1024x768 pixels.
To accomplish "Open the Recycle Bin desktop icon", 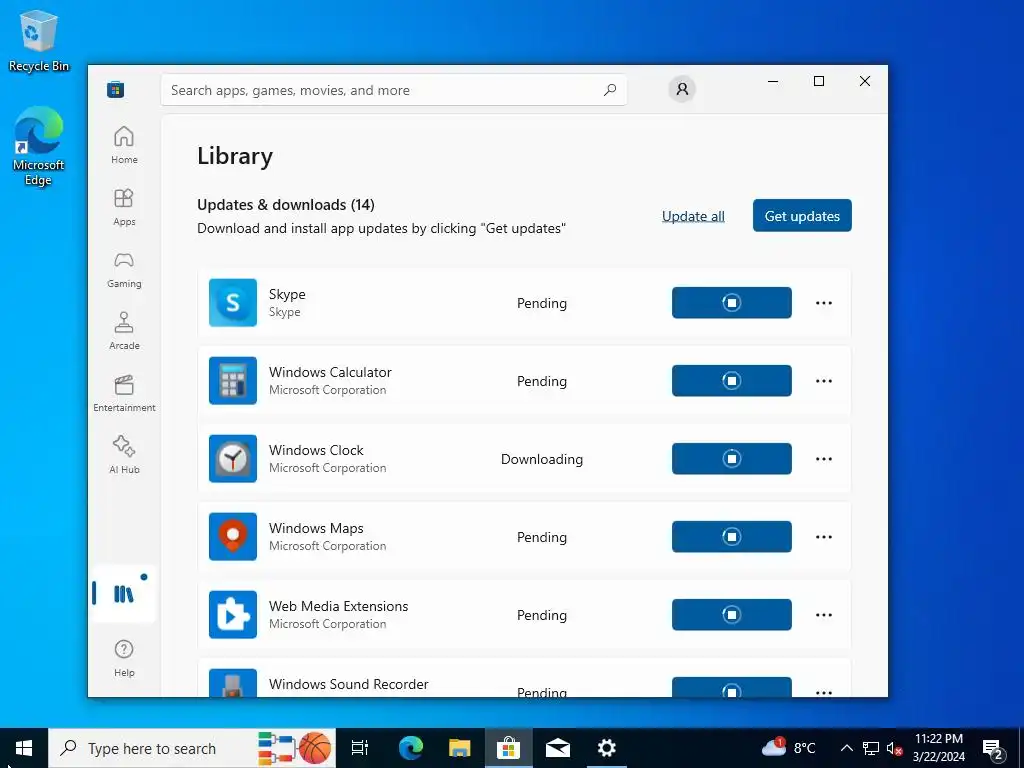I will tap(39, 40).
